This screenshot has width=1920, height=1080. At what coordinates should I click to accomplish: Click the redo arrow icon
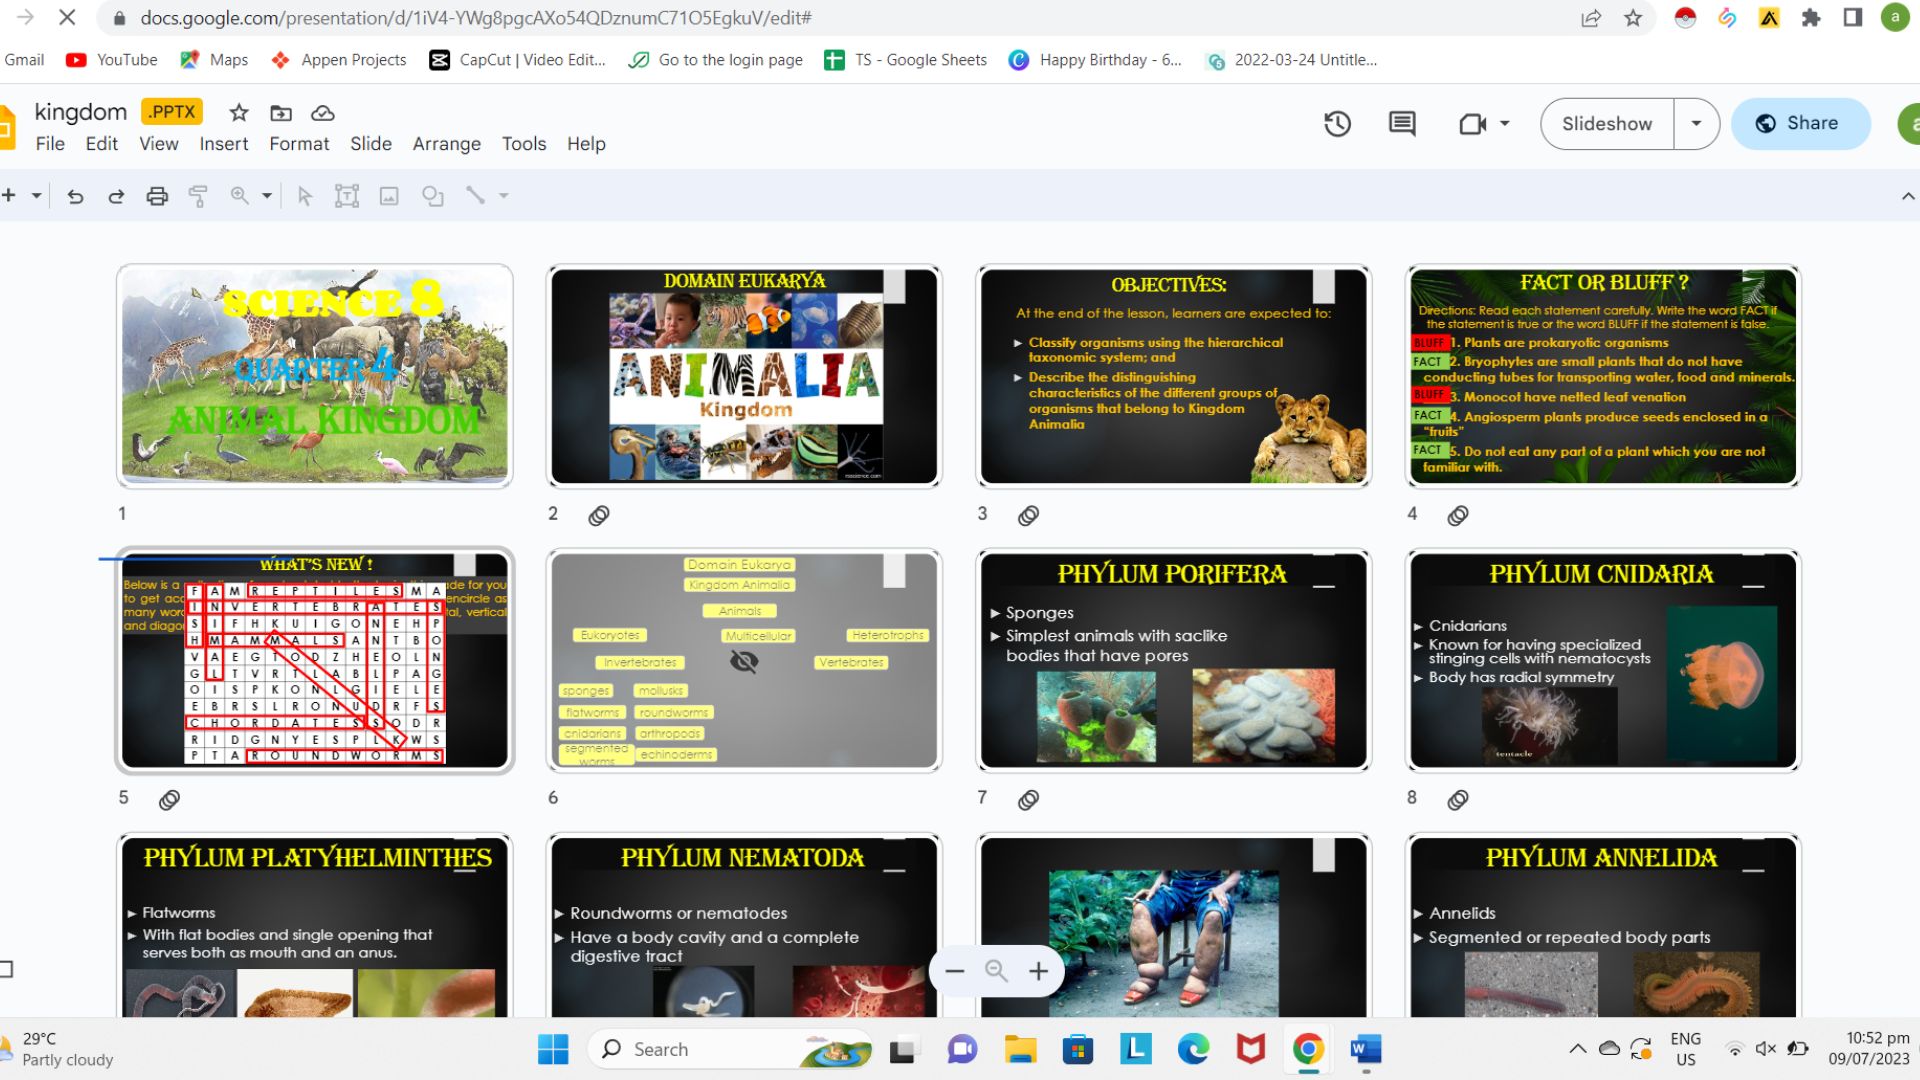[x=116, y=196]
